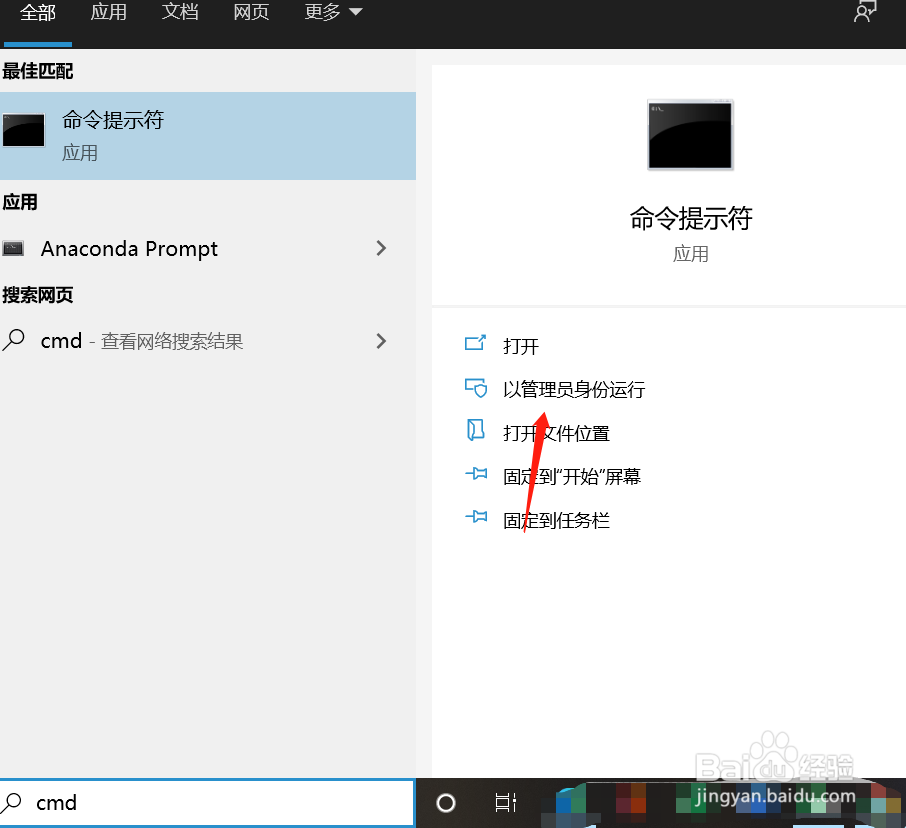Open Task View icon on taskbar
This screenshot has height=828, width=906.
[x=506, y=803]
